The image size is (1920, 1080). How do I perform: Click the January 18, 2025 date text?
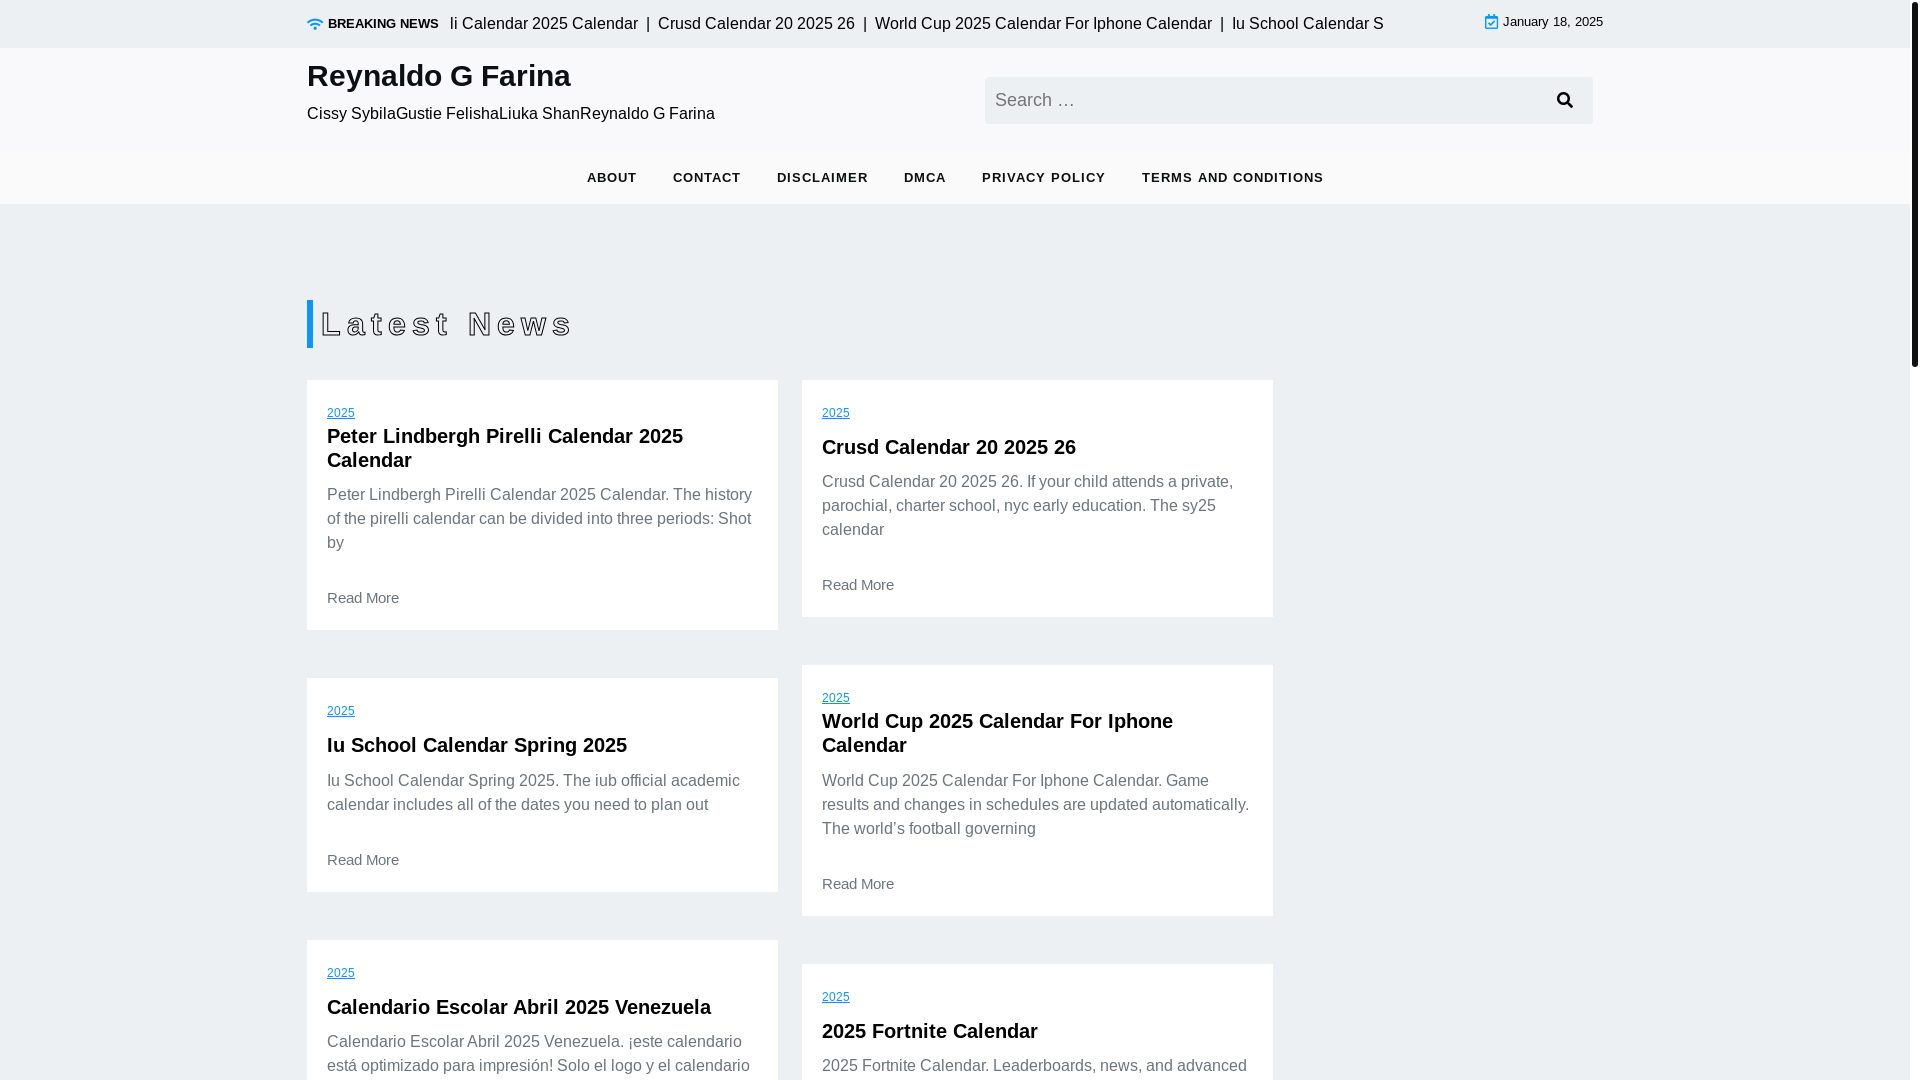pos(1552,22)
